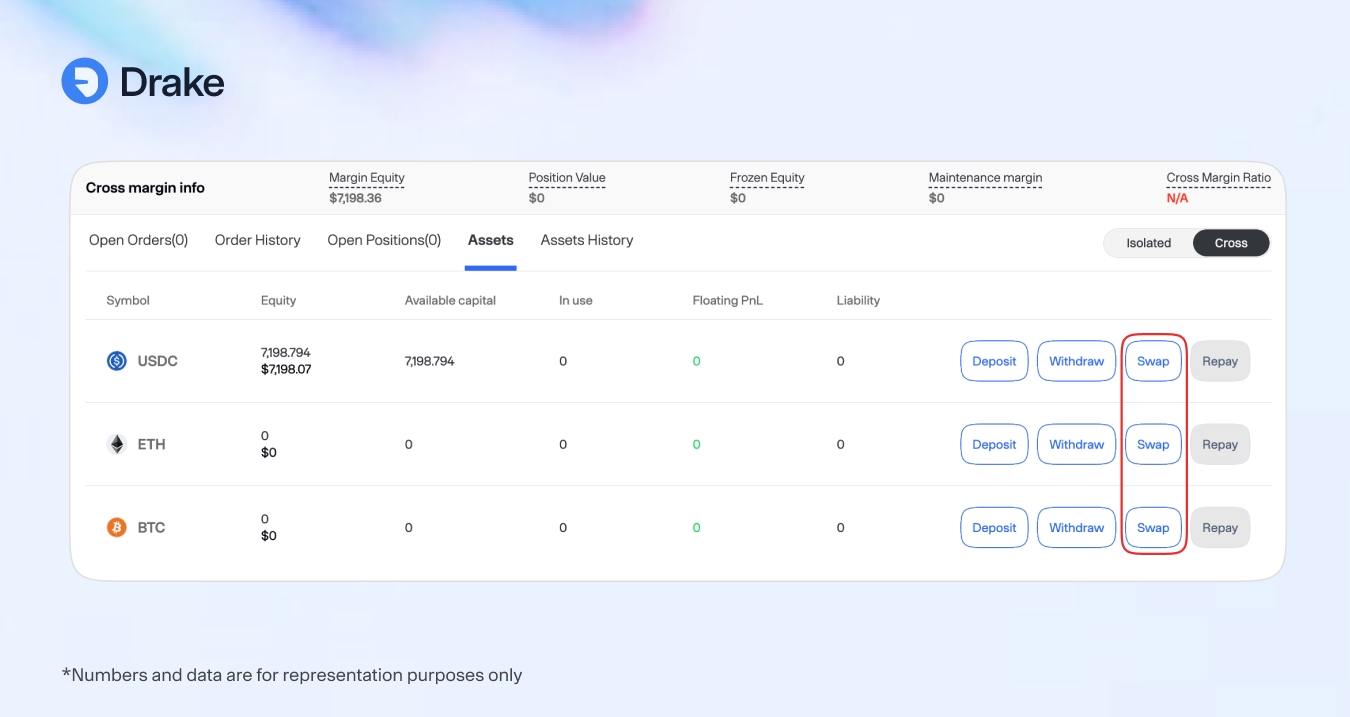Switch margin mode to Isolated
Image resolution: width=1350 pixels, height=717 pixels.
click(x=1148, y=243)
